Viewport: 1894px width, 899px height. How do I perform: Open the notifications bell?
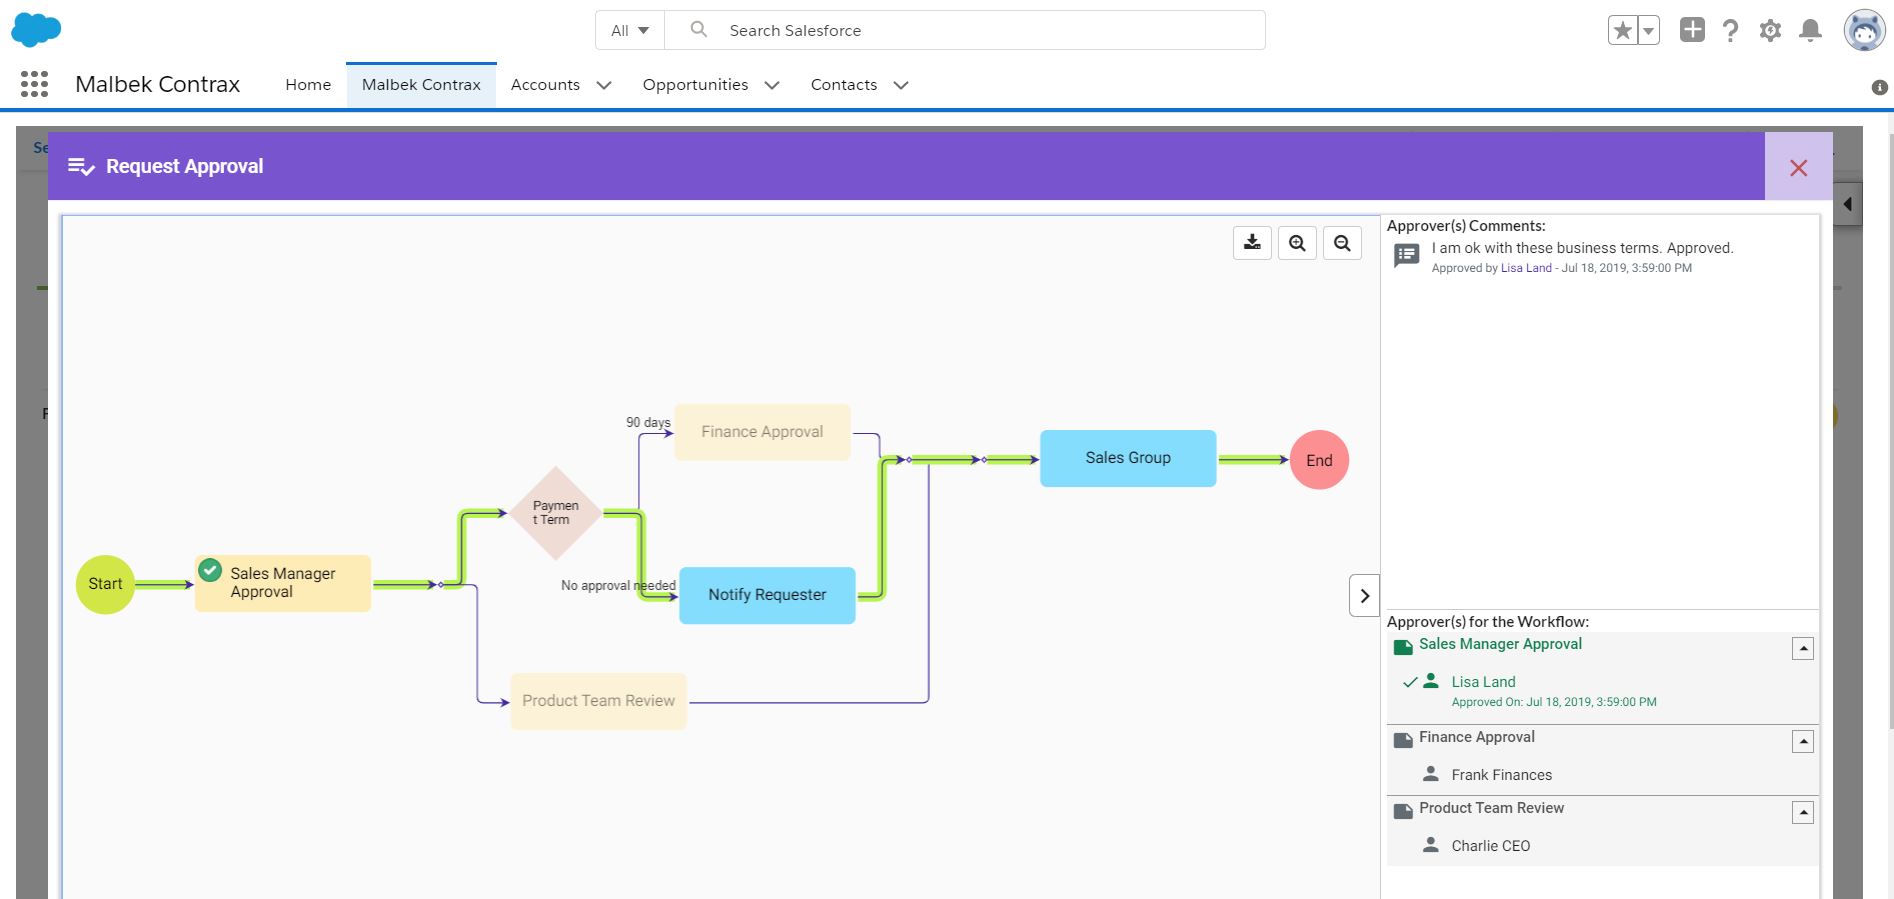[x=1810, y=31]
